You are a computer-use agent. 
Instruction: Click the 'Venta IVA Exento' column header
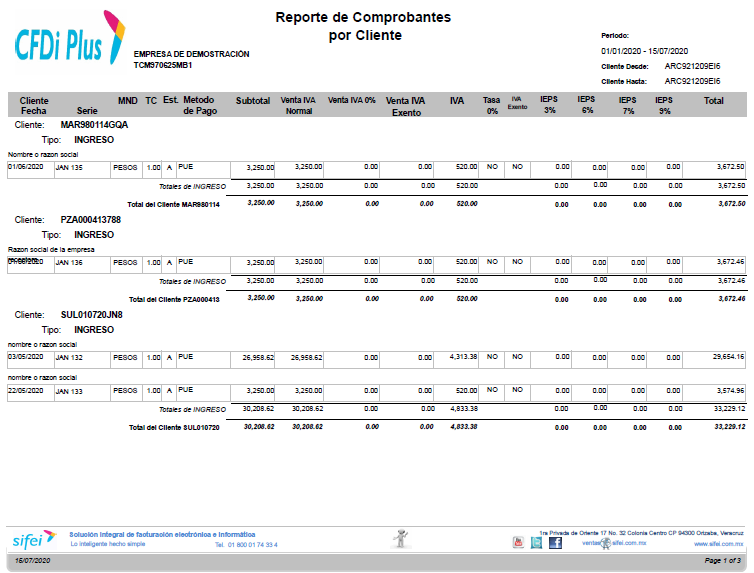click(406, 106)
